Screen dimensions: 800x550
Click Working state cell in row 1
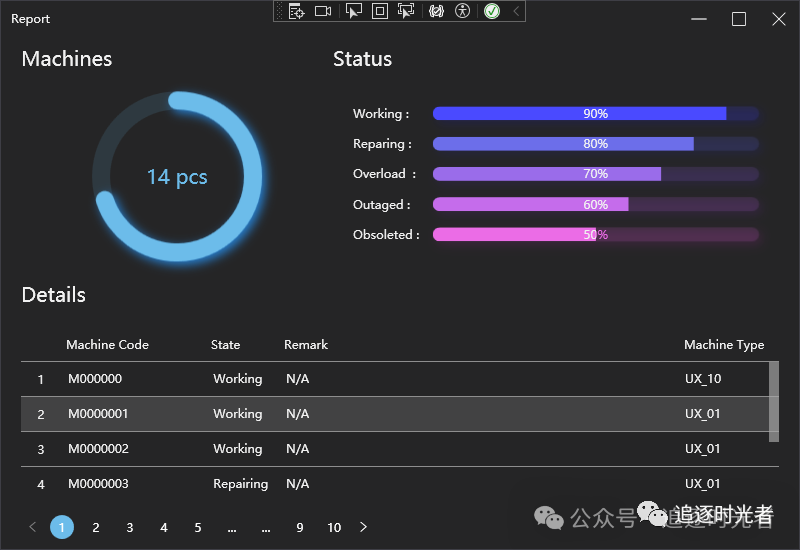point(238,379)
